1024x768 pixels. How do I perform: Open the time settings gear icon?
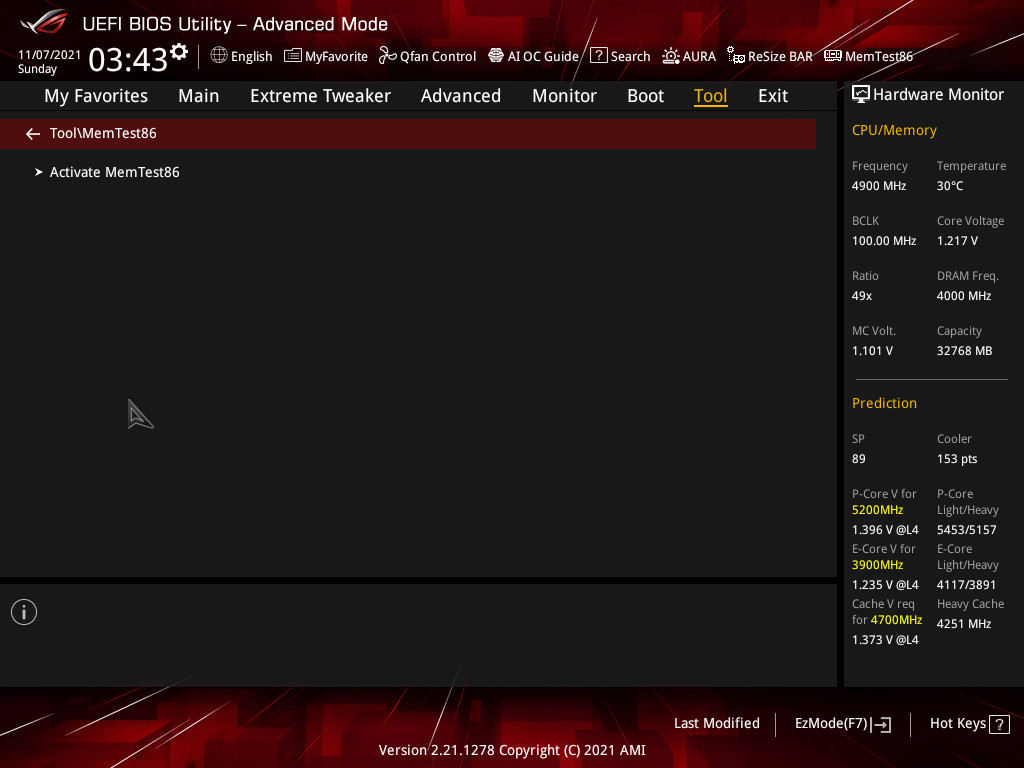(179, 52)
